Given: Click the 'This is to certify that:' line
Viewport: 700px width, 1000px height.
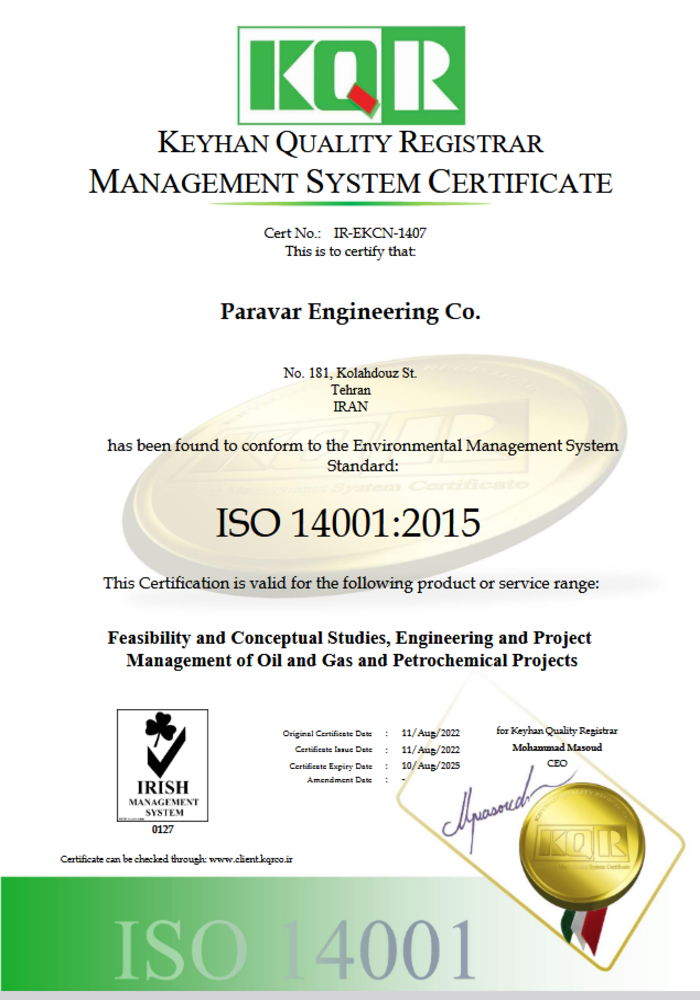Looking at the screenshot, I should (351, 251).
